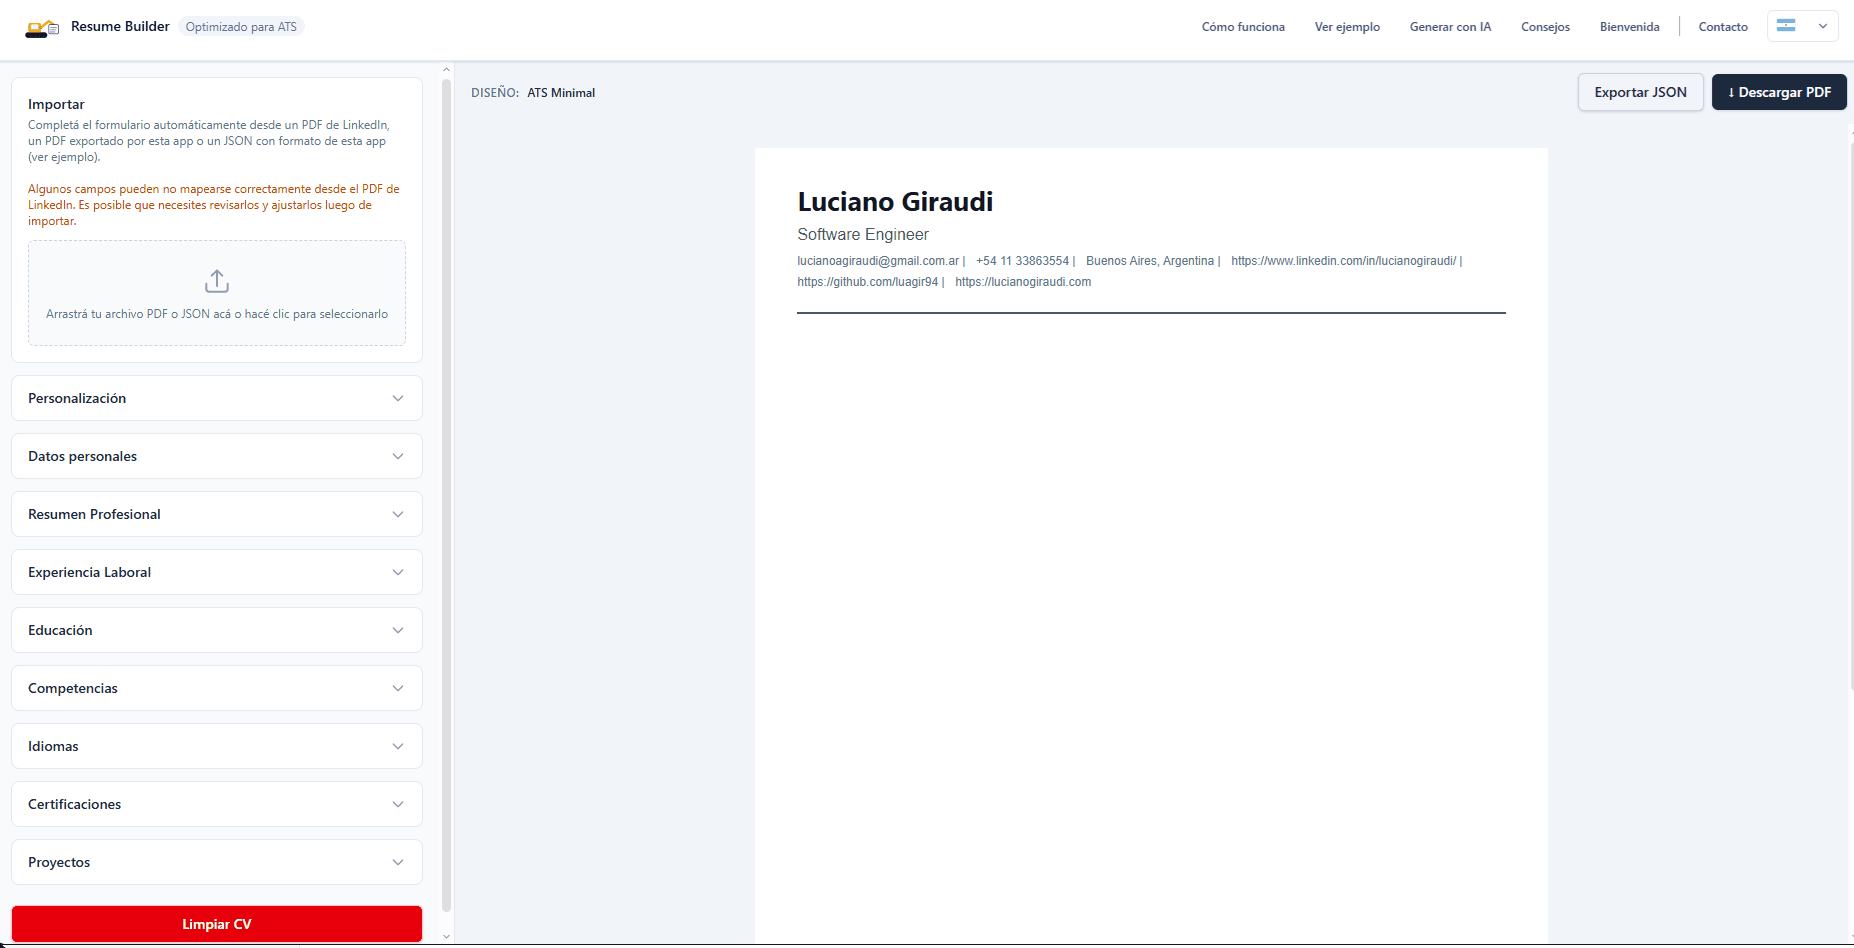The width and height of the screenshot is (1854, 948).
Task: Open Generar con IA from the navigation
Action: pos(1450,26)
